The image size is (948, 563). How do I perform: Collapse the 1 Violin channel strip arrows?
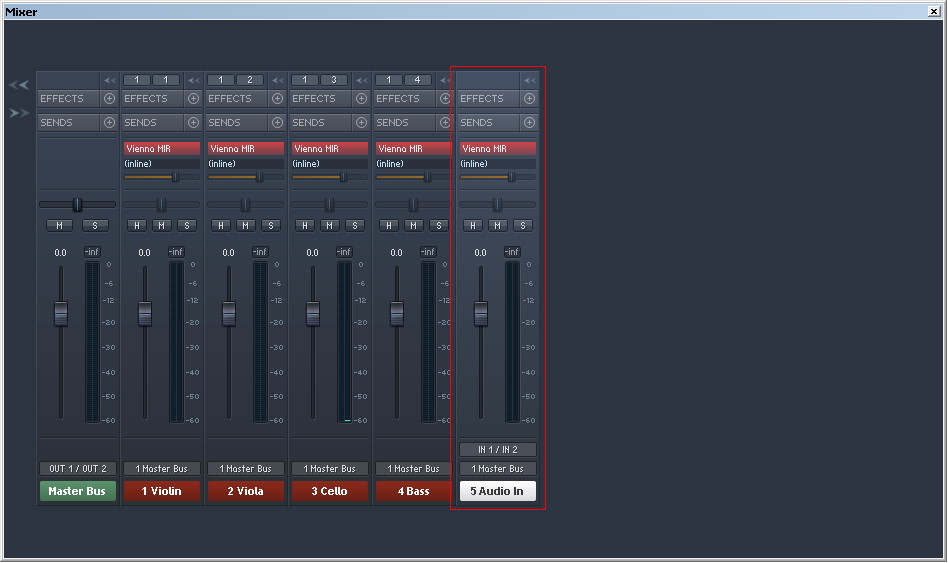tap(193, 80)
